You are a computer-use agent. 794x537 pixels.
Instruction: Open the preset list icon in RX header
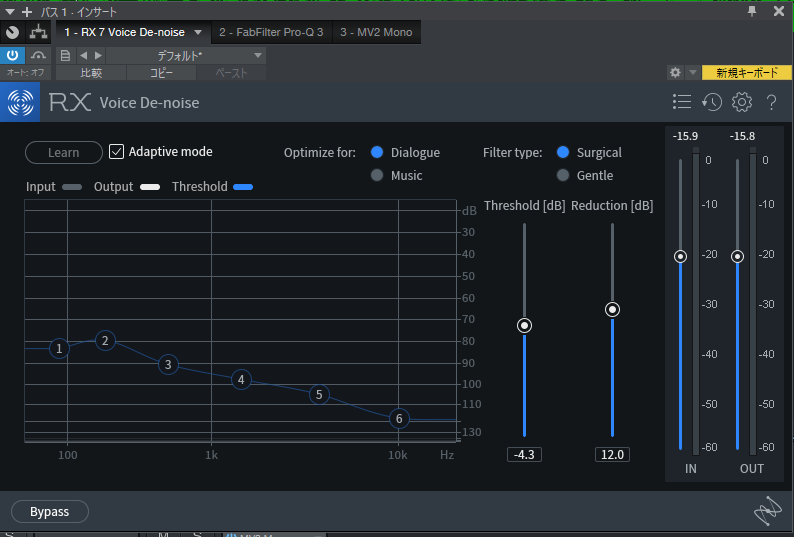(x=682, y=102)
